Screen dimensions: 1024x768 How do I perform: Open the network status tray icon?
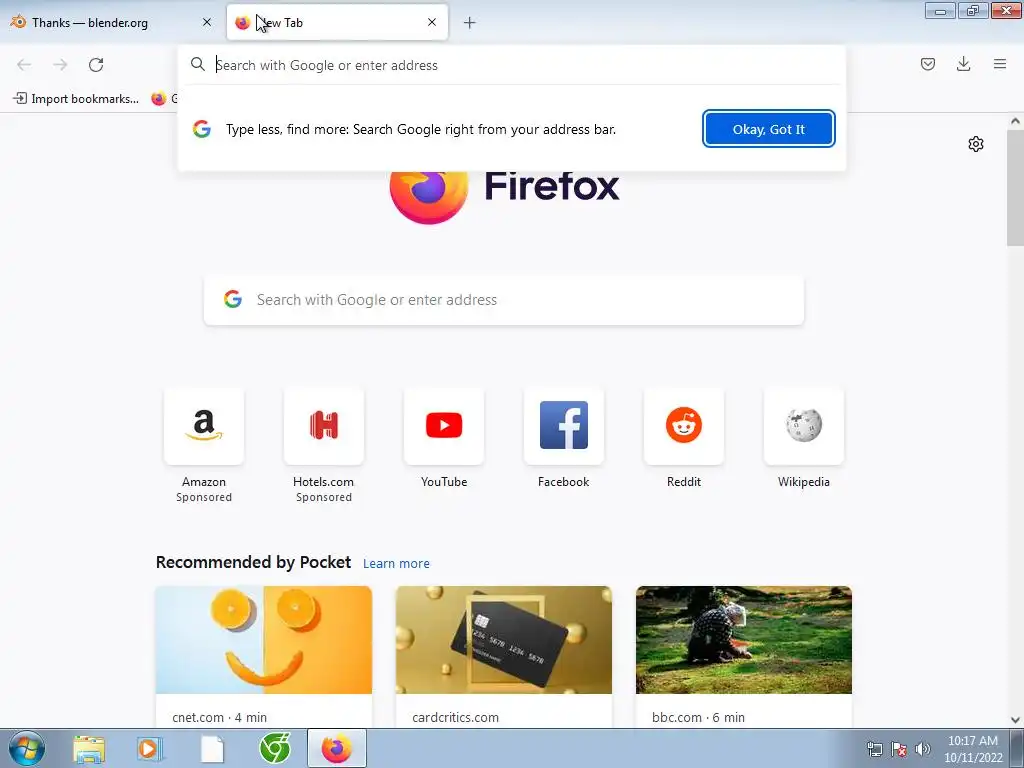874,749
